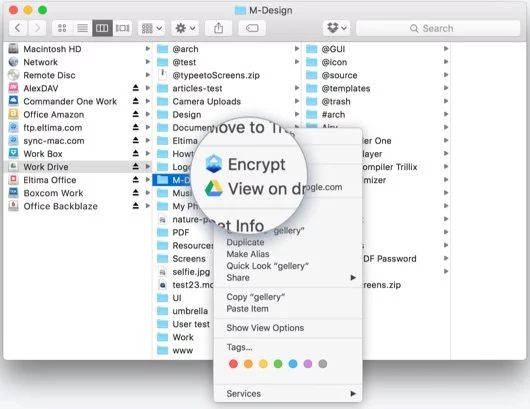Click Duplicate in the context menu
This screenshot has height=409, width=530.
pyautogui.click(x=245, y=242)
